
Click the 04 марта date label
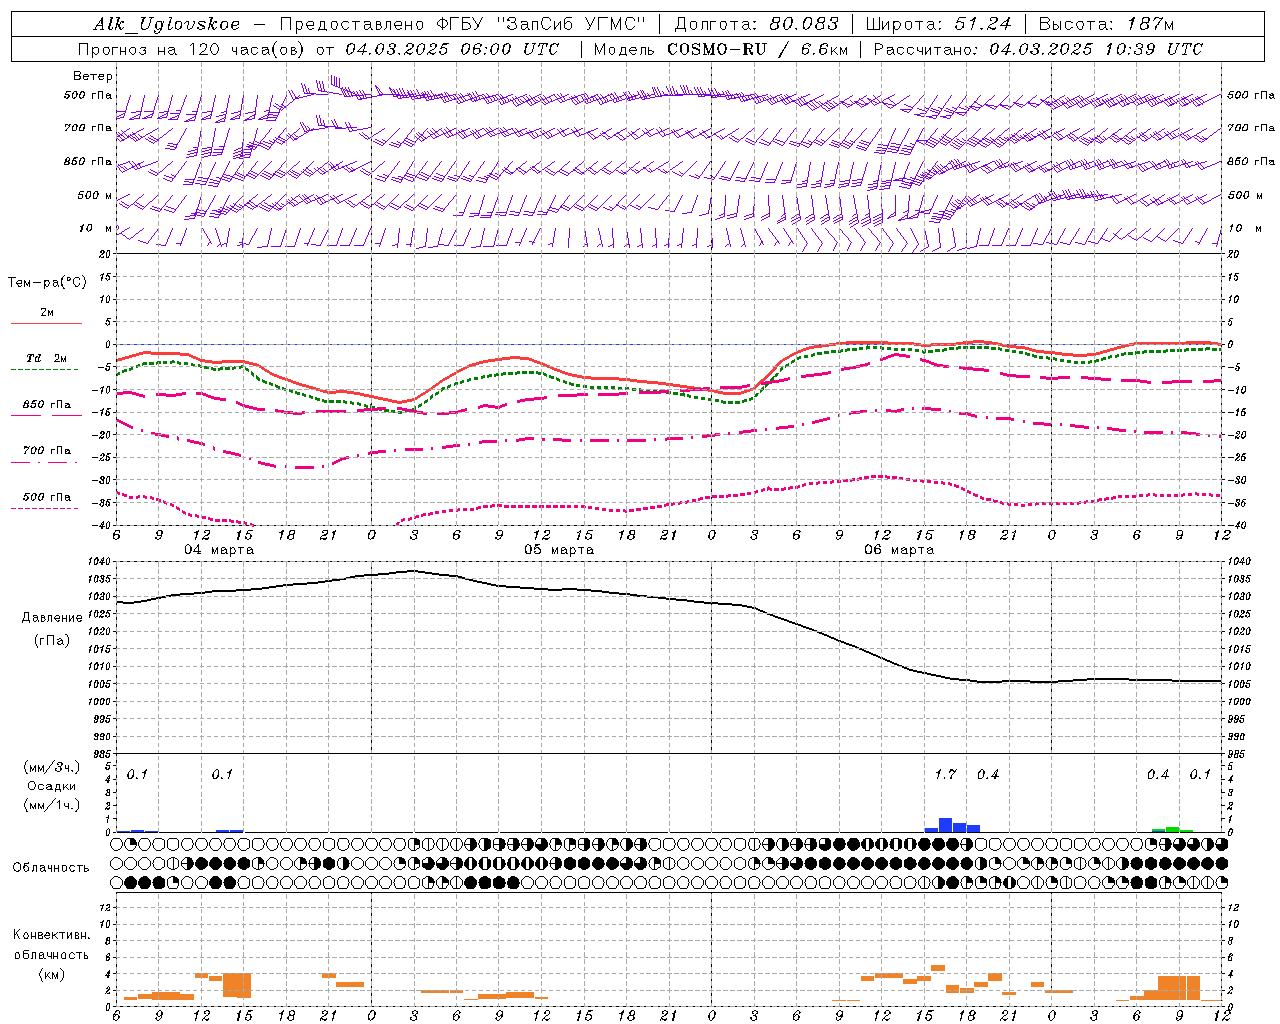point(219,550)
